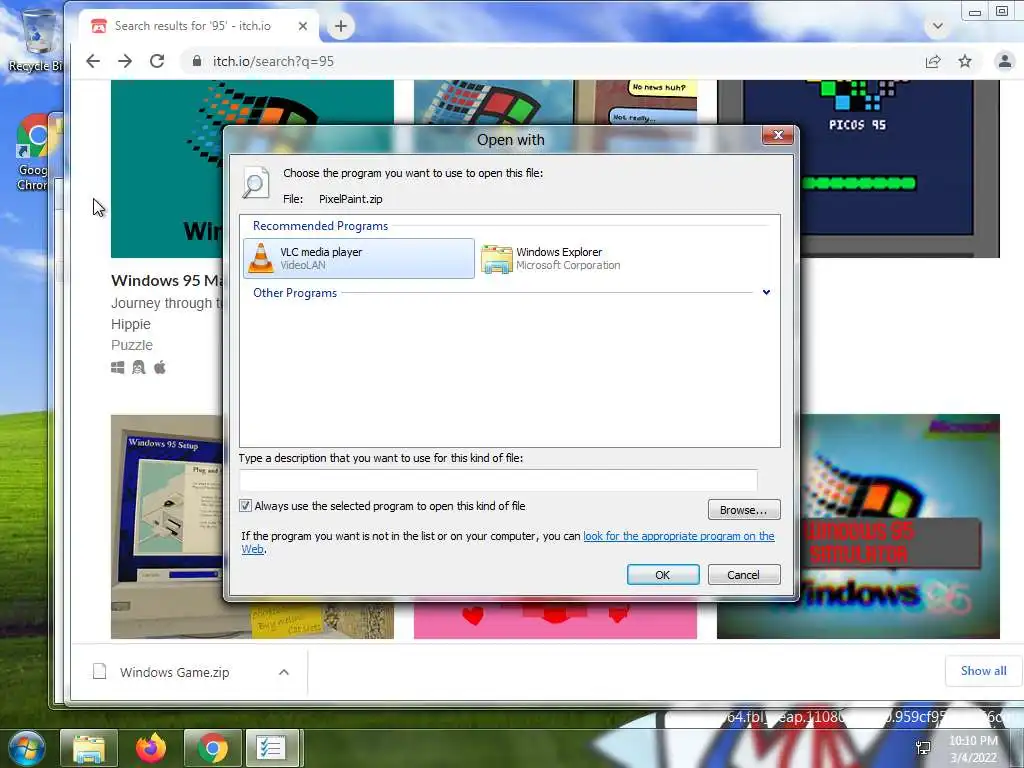Open the Windows Start menu

point(26,748)
